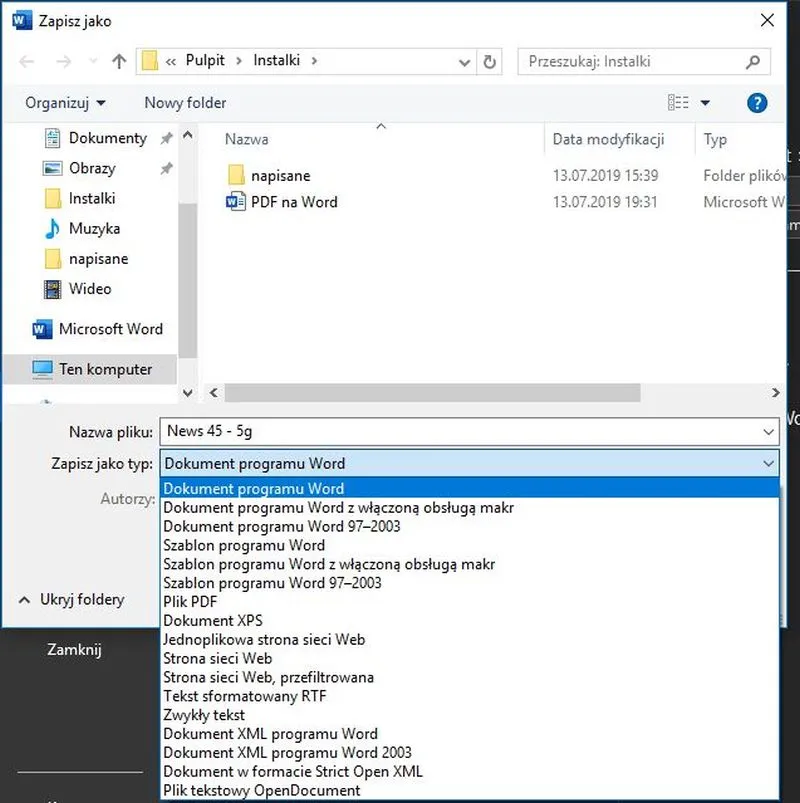Unpin Dokumenty from Quick Access

click(x=167, y=138)
